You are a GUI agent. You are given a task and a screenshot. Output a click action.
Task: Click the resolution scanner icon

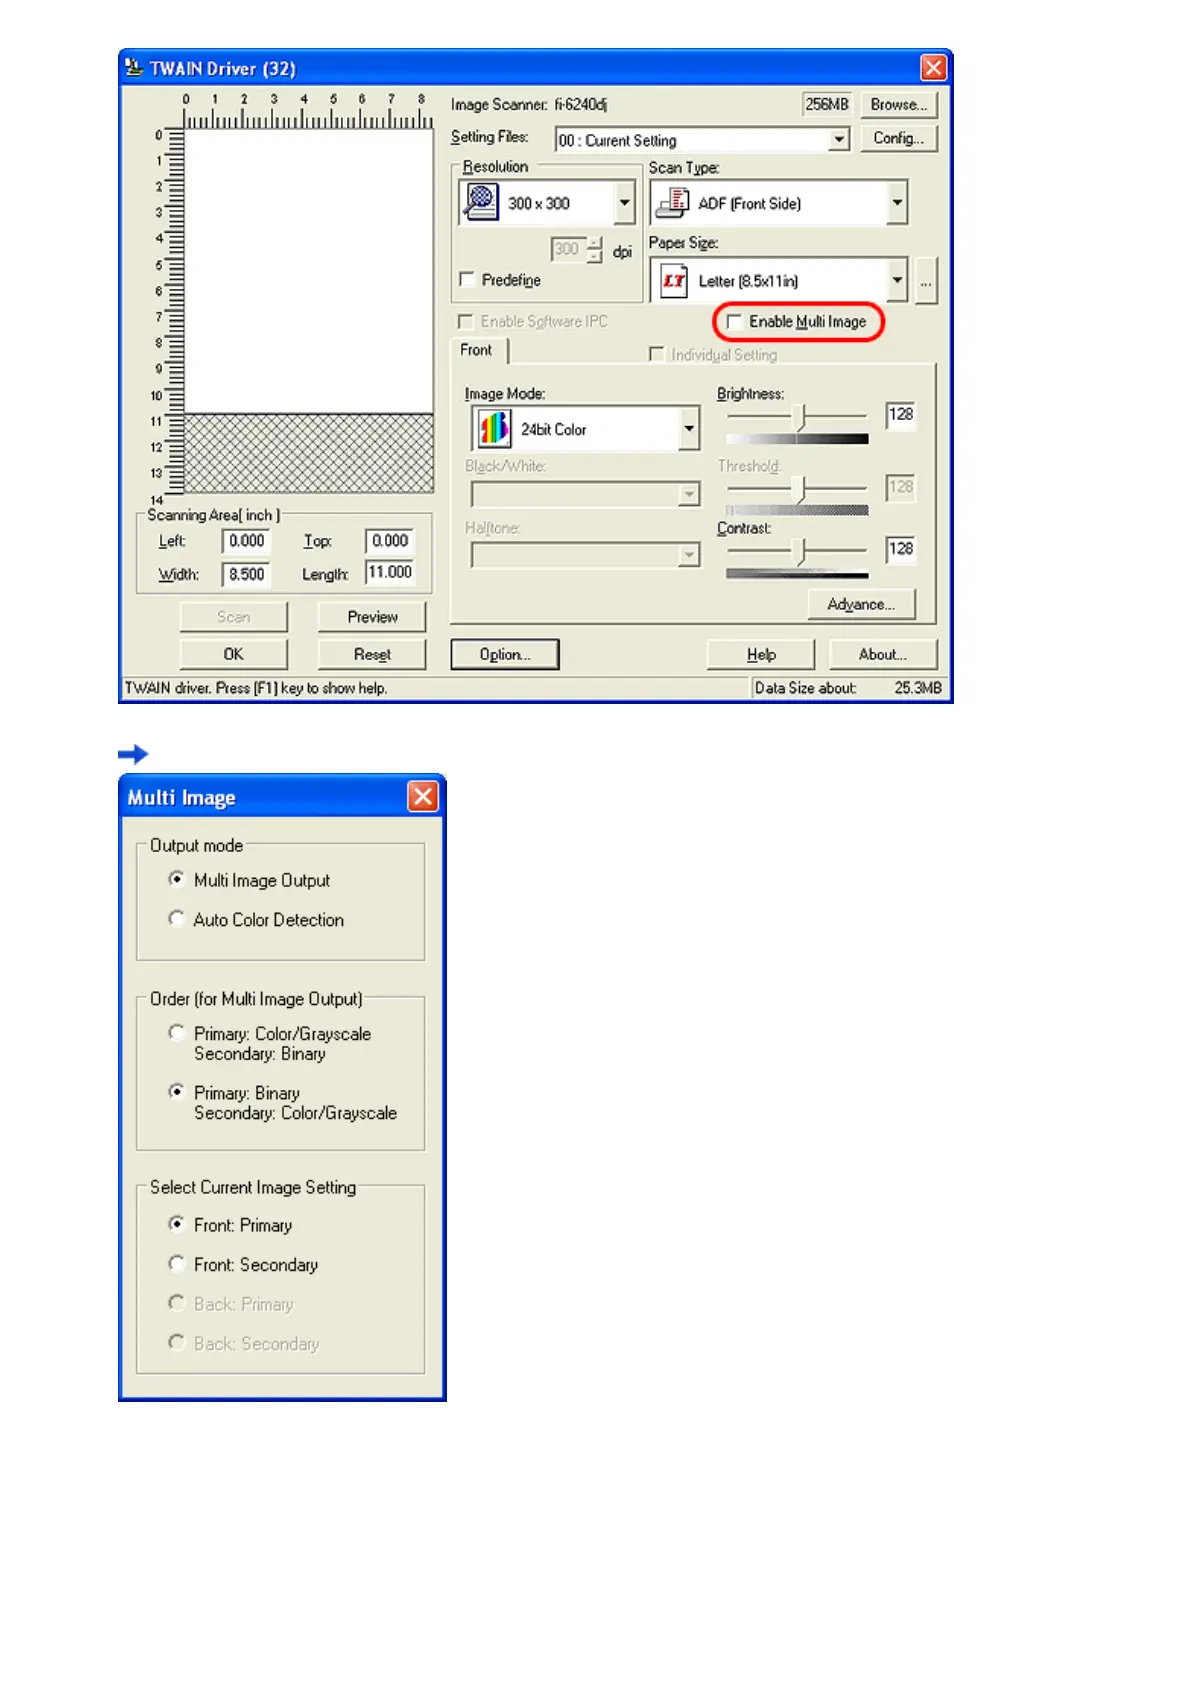tap(480, 202)
